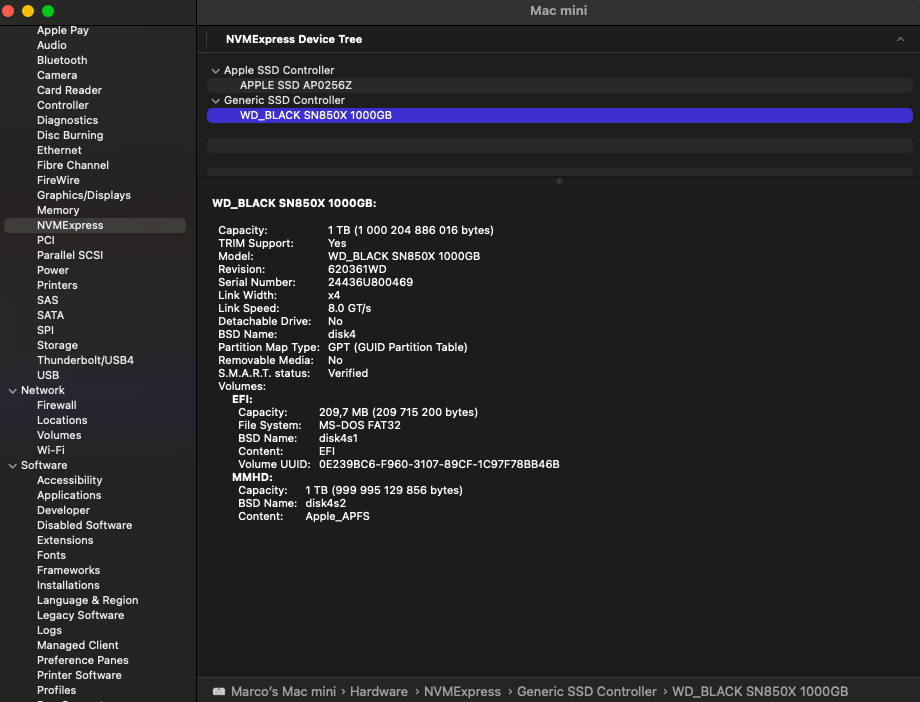Screen dimensions: 920x702
Task: Open Ethernet hardware section
Action: click(x=59, y=150)
